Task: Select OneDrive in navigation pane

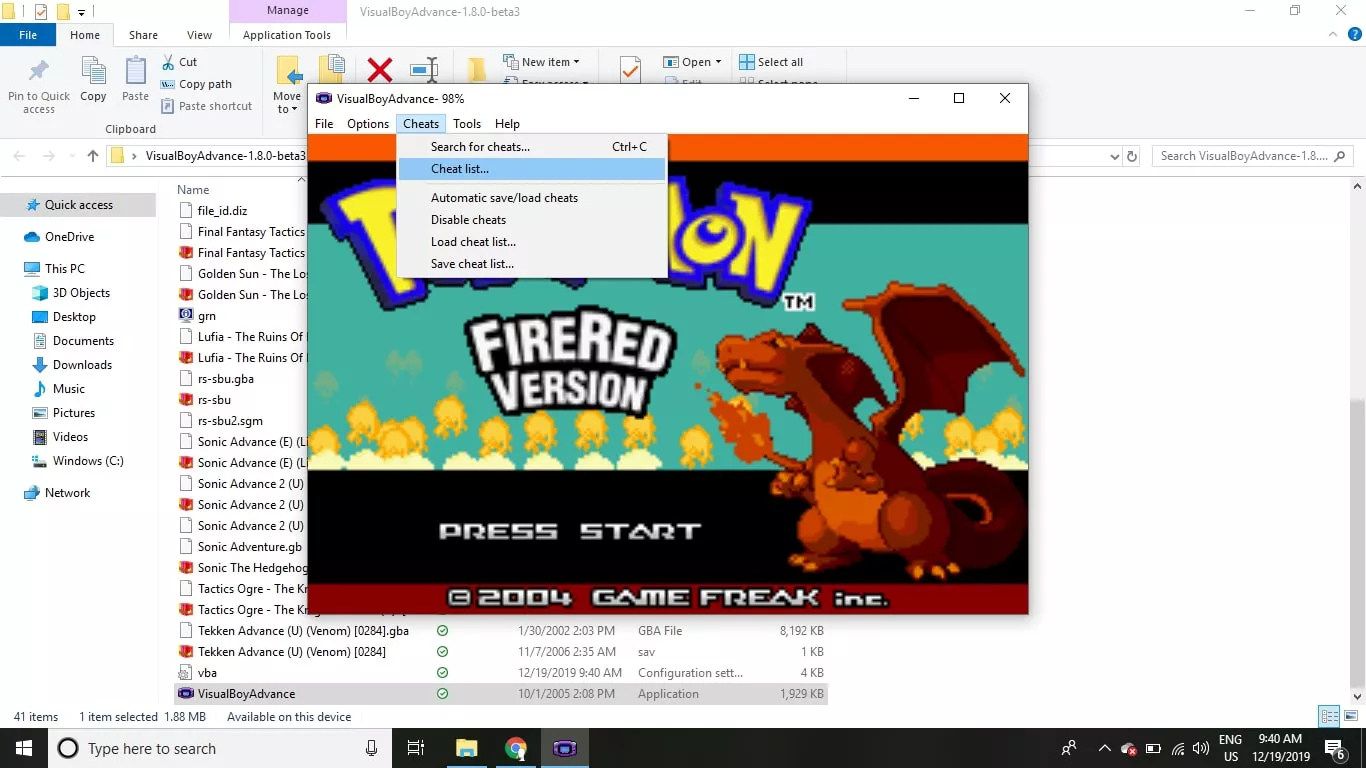Action: pyautogui.click(x=69, y=237)
